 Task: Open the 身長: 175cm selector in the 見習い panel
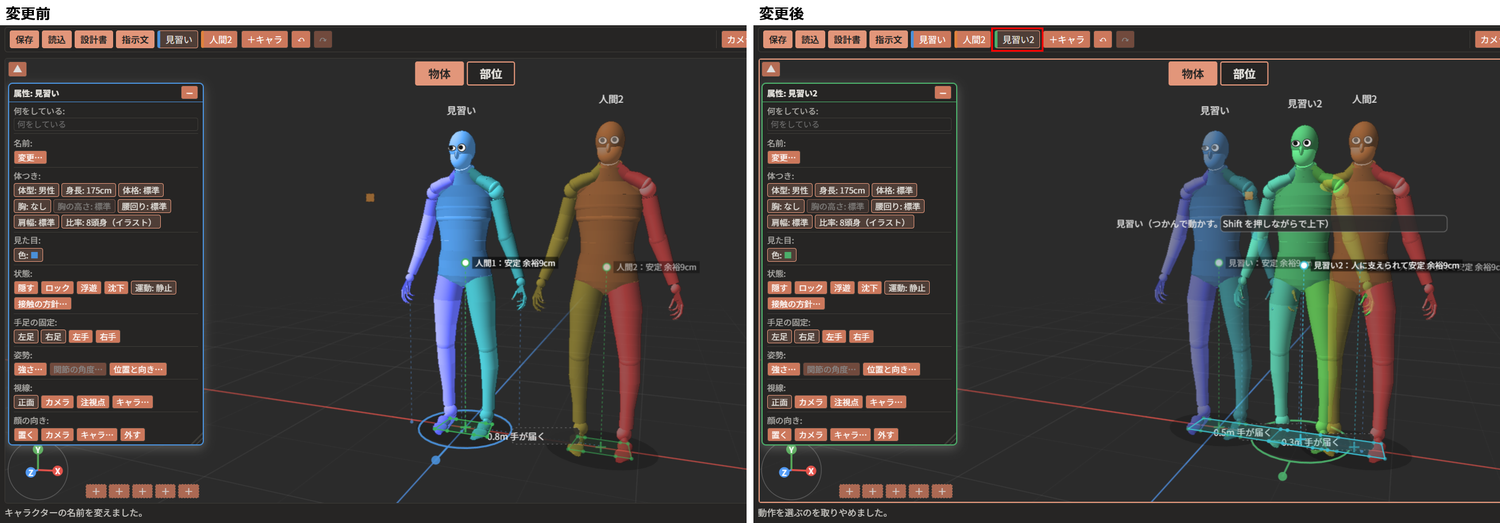click(88, 190)
